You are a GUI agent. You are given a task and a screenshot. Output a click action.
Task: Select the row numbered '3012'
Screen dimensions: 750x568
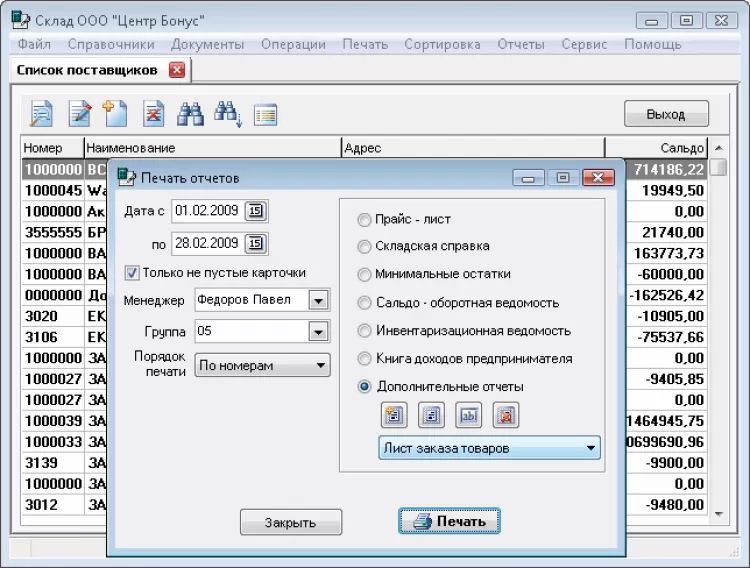coord(54,505)
